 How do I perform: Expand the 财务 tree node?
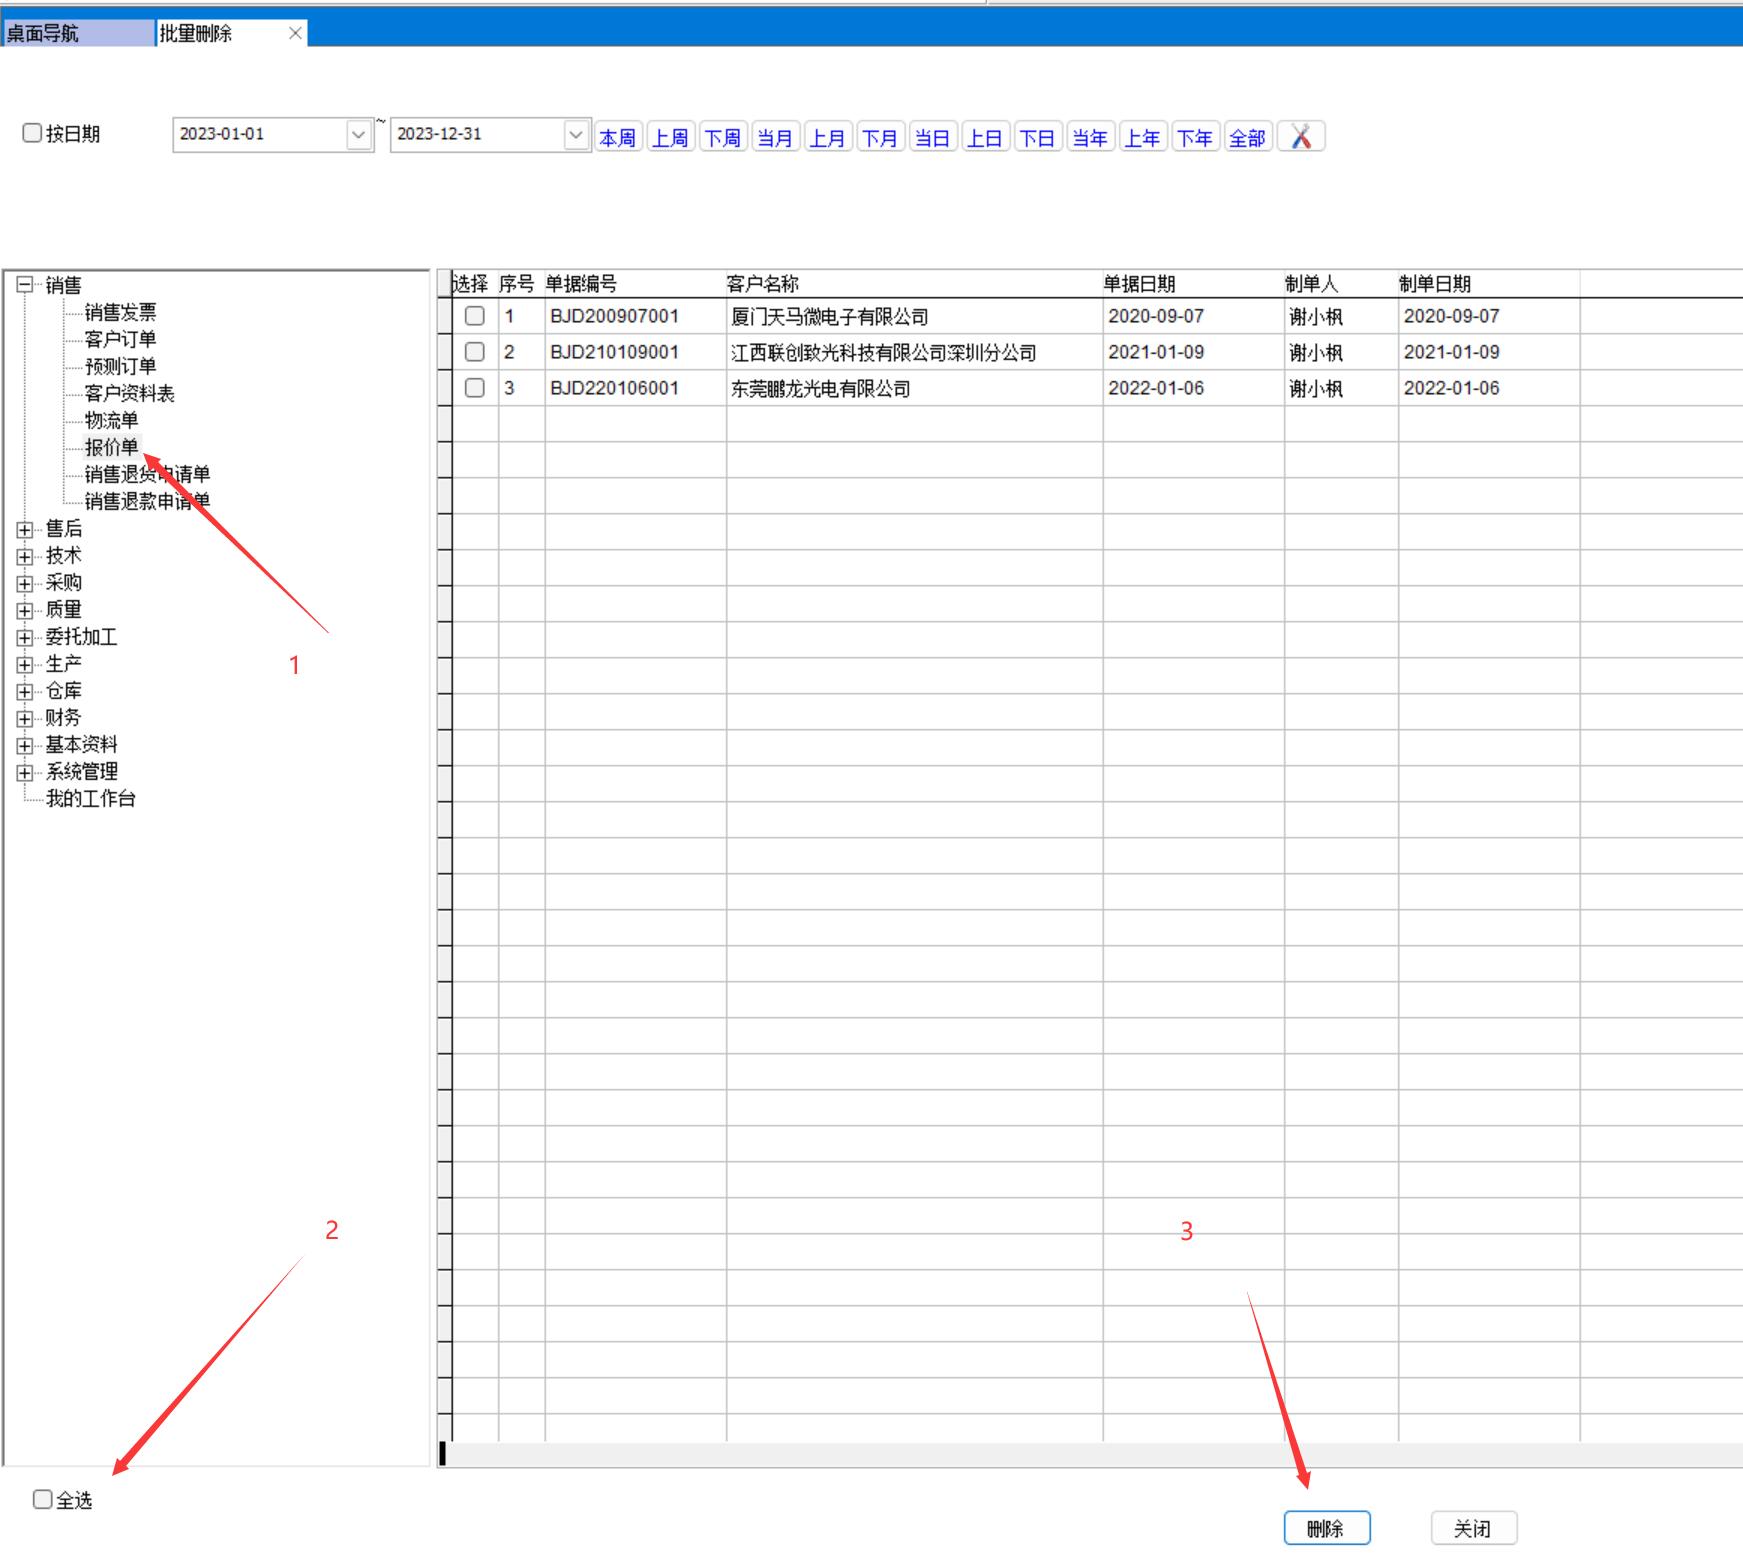point(25,718)
